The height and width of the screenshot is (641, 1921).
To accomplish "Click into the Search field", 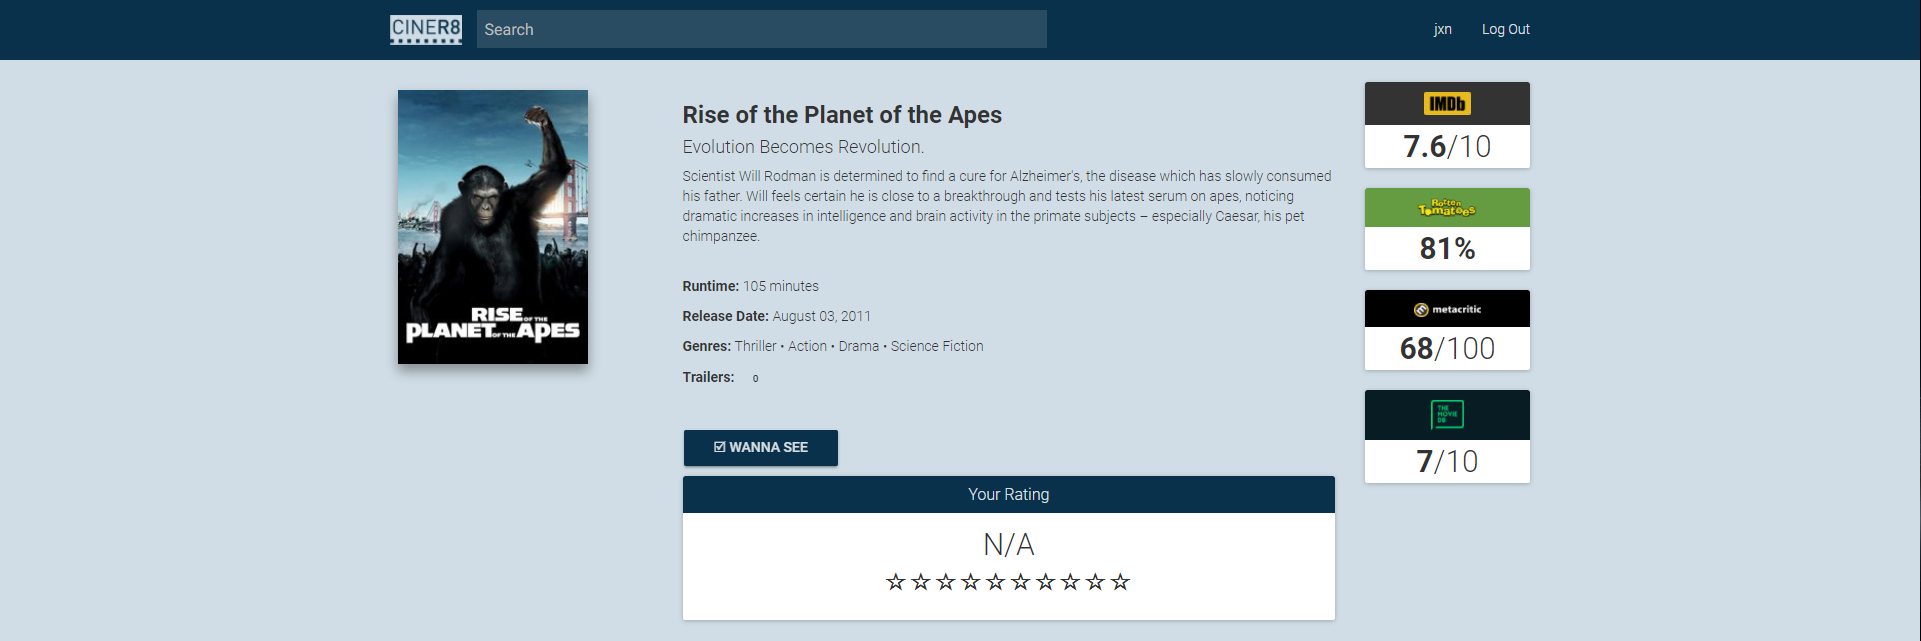I will 761,29.
